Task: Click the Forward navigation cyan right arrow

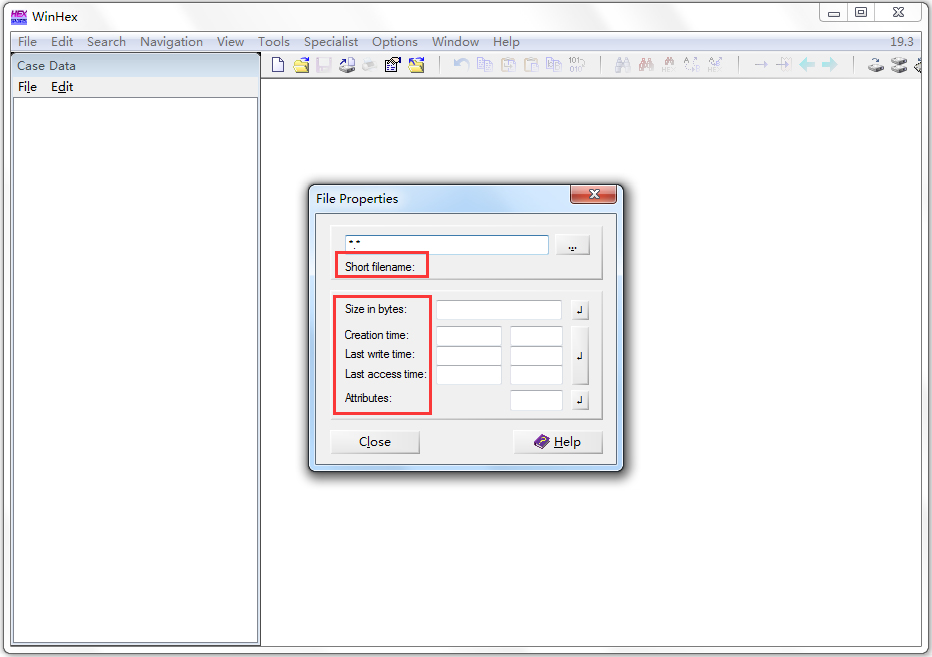Action: (x=830, y=64)
